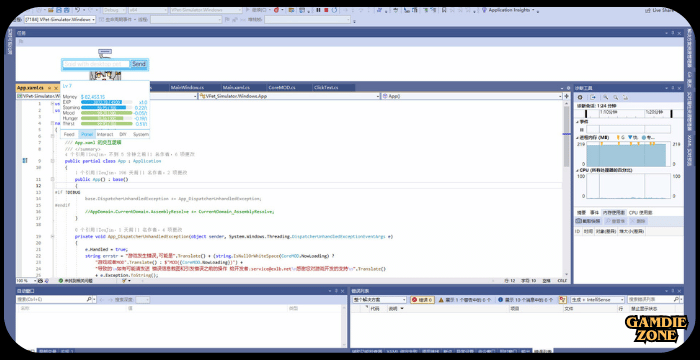Open the build + IntelliSense source dropdown

point(597,300)
